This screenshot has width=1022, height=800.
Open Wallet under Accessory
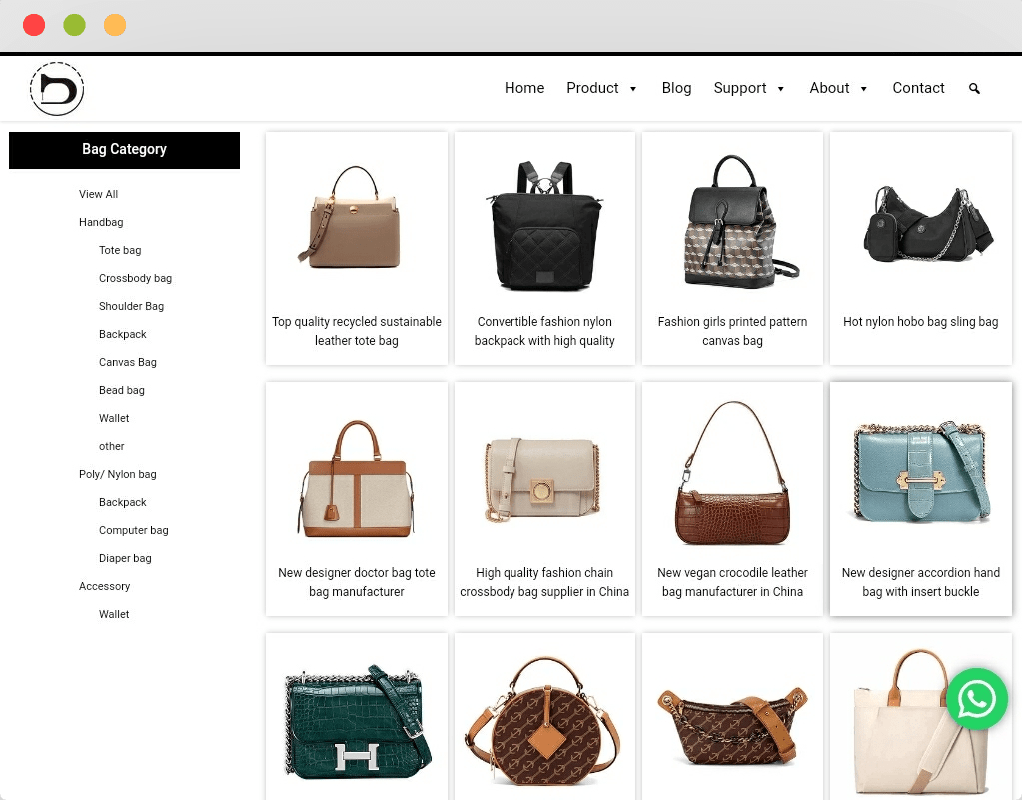coord(114,615)
